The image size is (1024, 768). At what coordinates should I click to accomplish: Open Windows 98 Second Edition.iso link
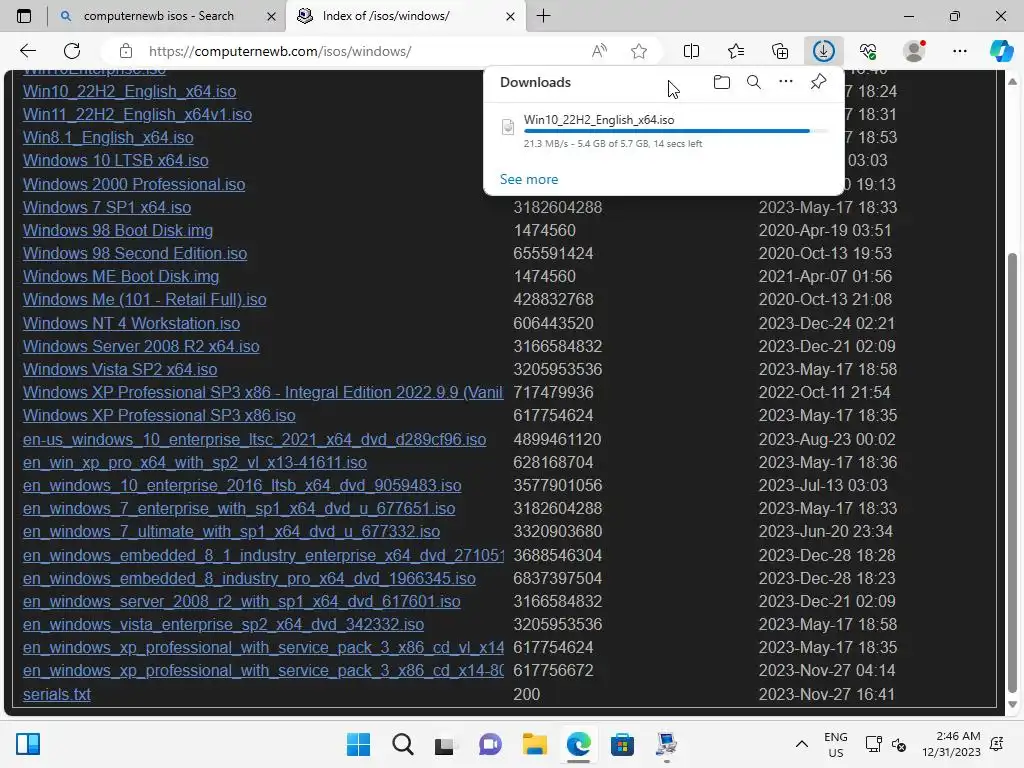[135, 253]
